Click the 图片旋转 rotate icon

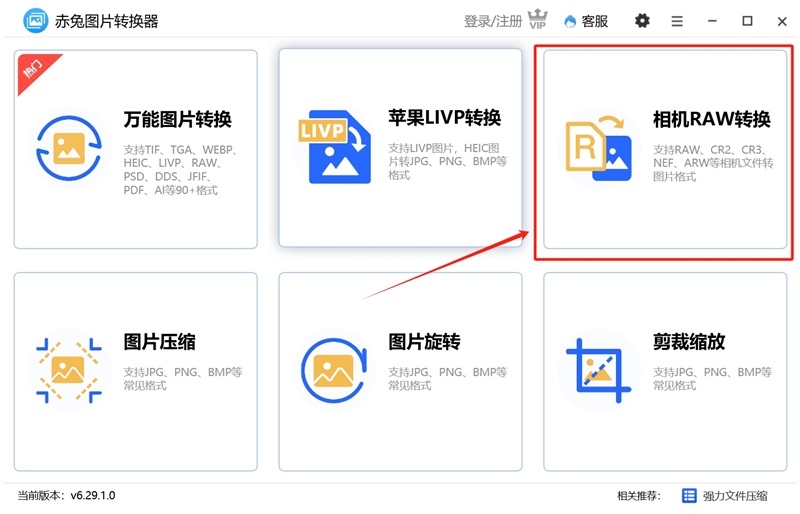tap(334, 371)
